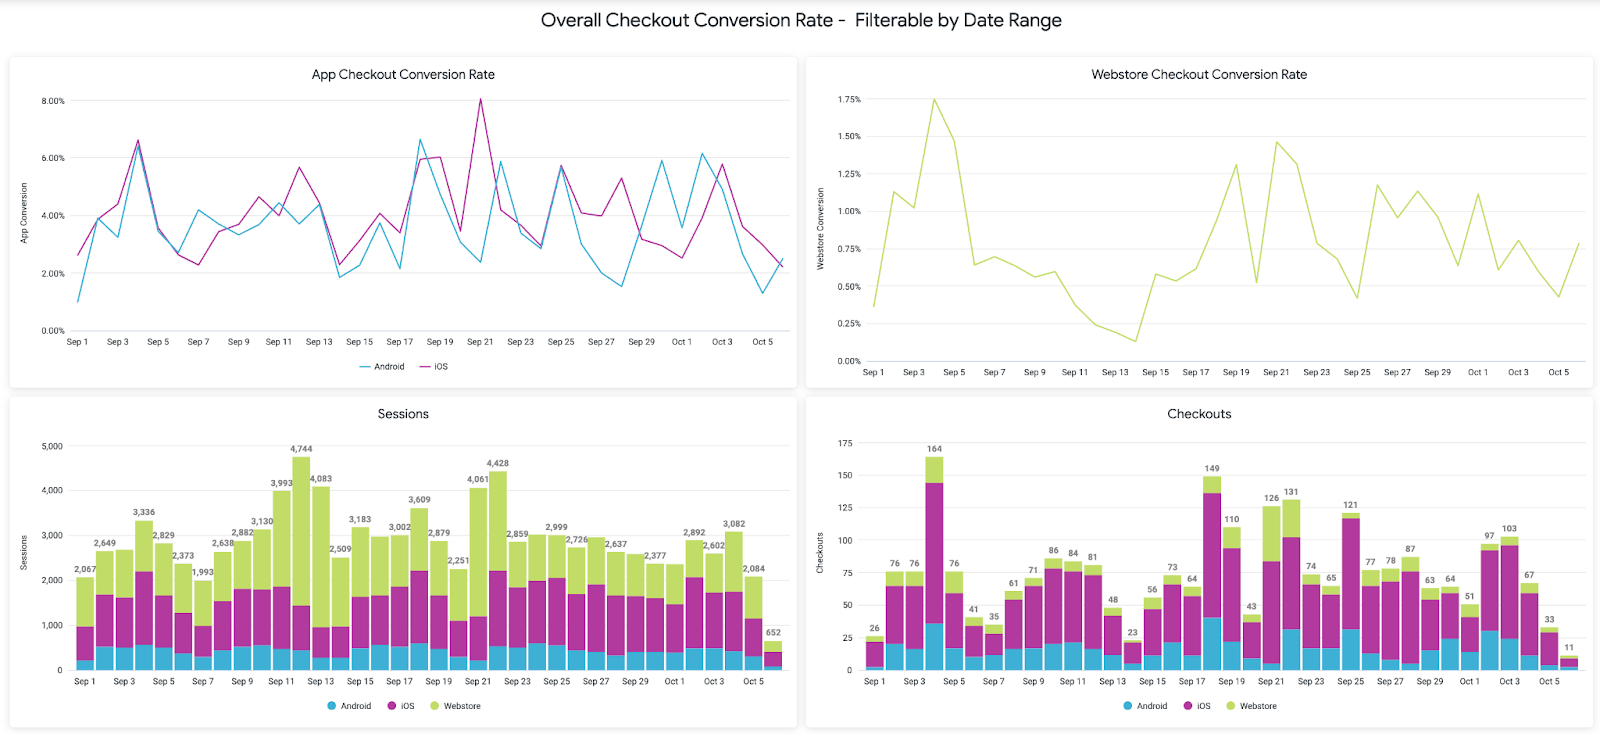Toggle the iOS legend dot in Sessions chart
This screenshot has width=1600, height=734.
click(392, 706)
